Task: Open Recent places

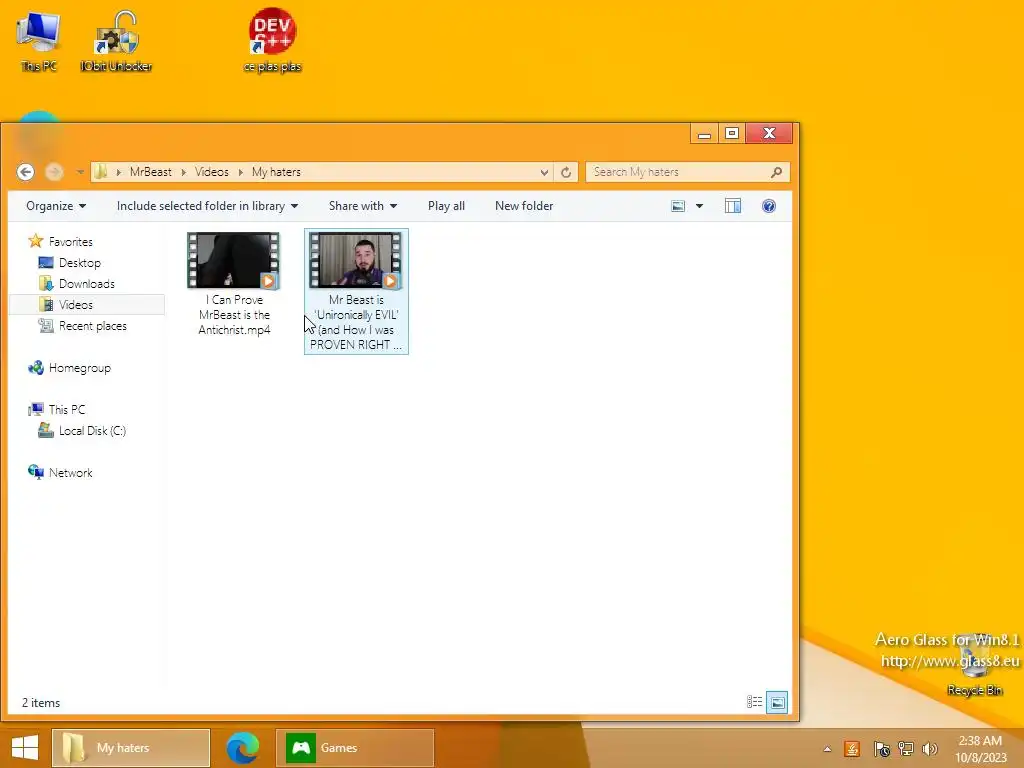Action: click(93, 326)
